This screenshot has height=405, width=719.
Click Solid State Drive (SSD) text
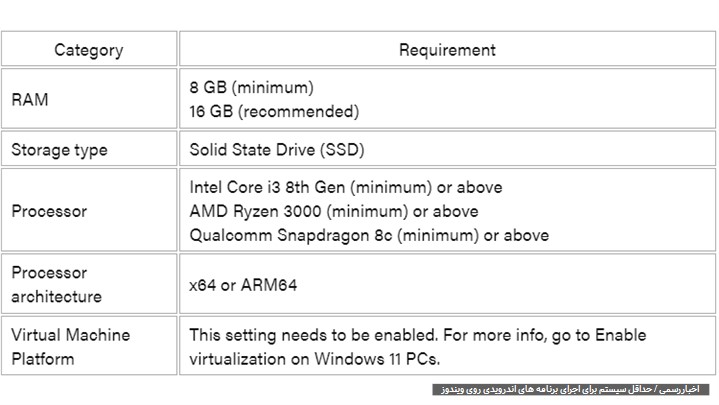[277, 150]
